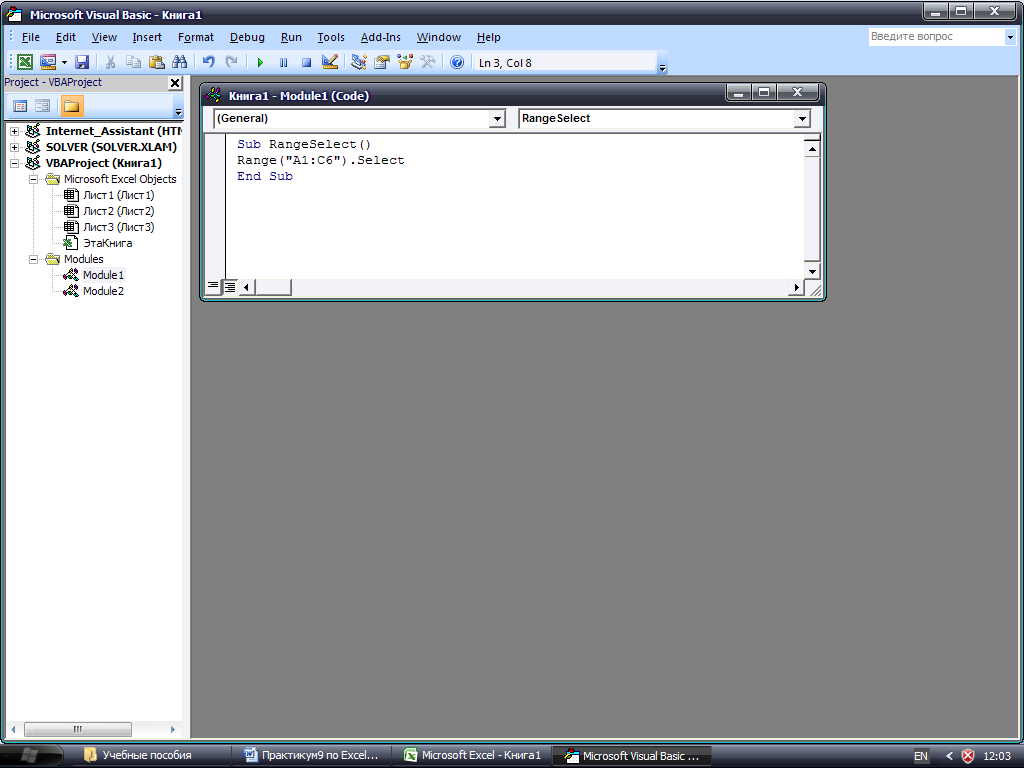Select SOLVER (SOLVER.XLAM) project
Image resolution: width=1024 pixels, height=768 pixels.
[x=111, y=147]
